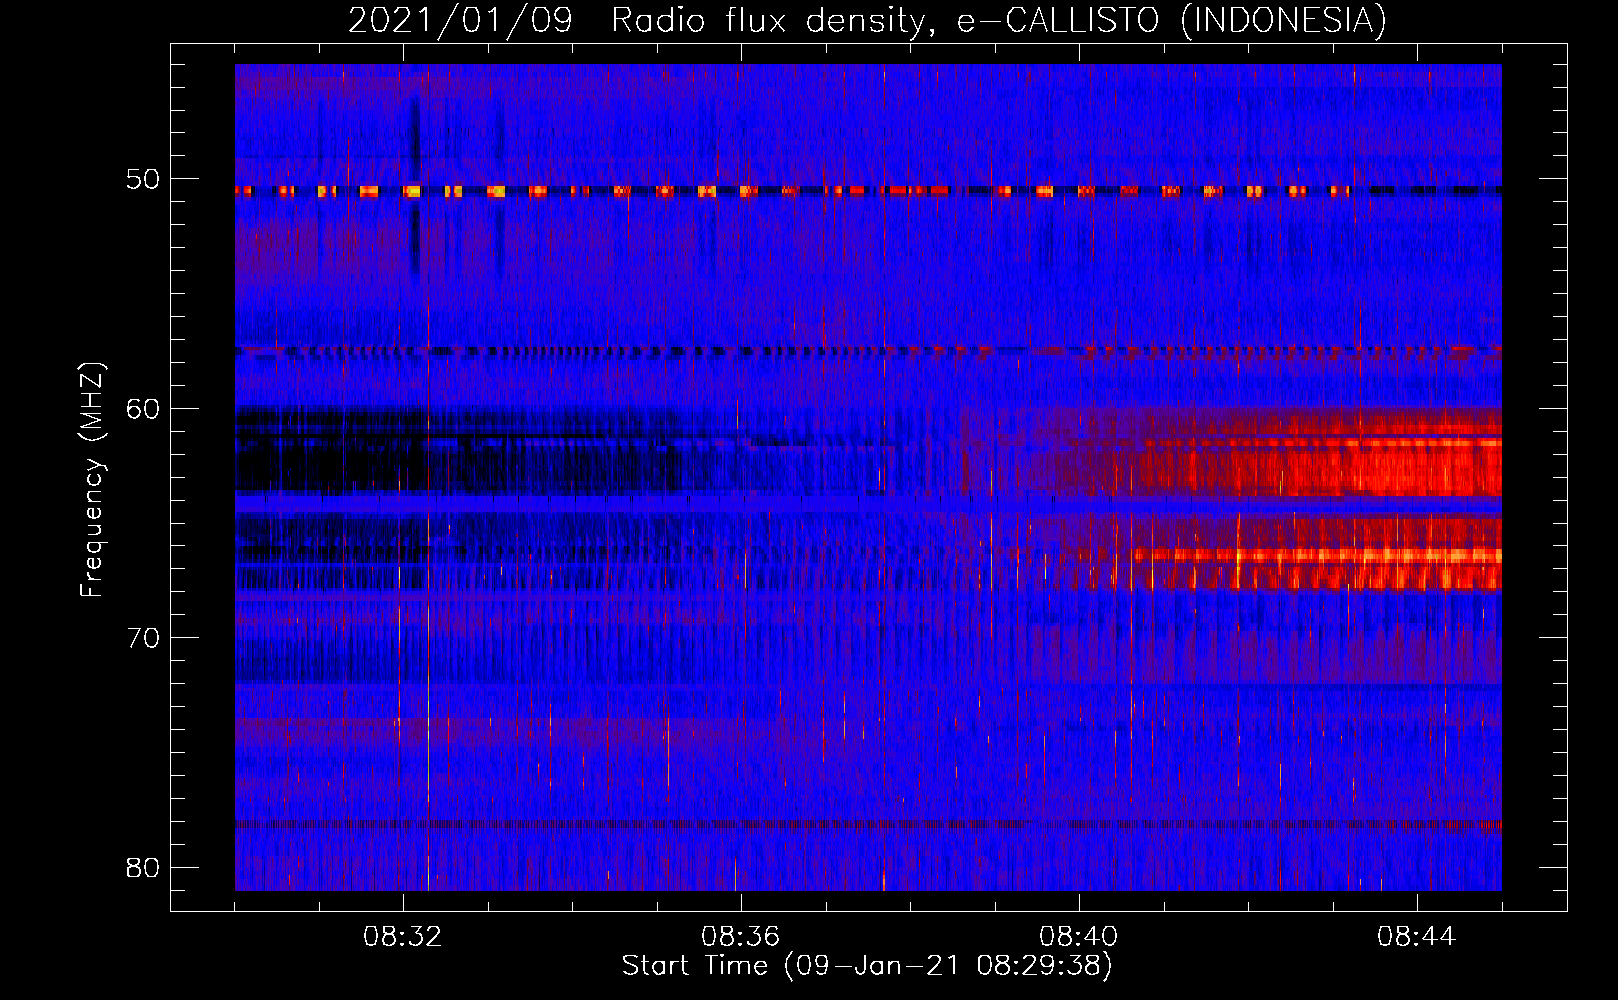
Task: Select the 08:32 time tick label
Action: click(403, 937)
